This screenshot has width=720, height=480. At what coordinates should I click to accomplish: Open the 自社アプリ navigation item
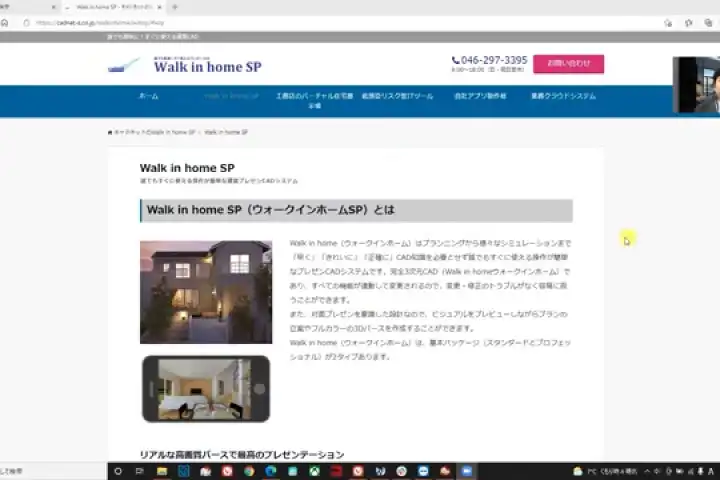click(480, 96)
